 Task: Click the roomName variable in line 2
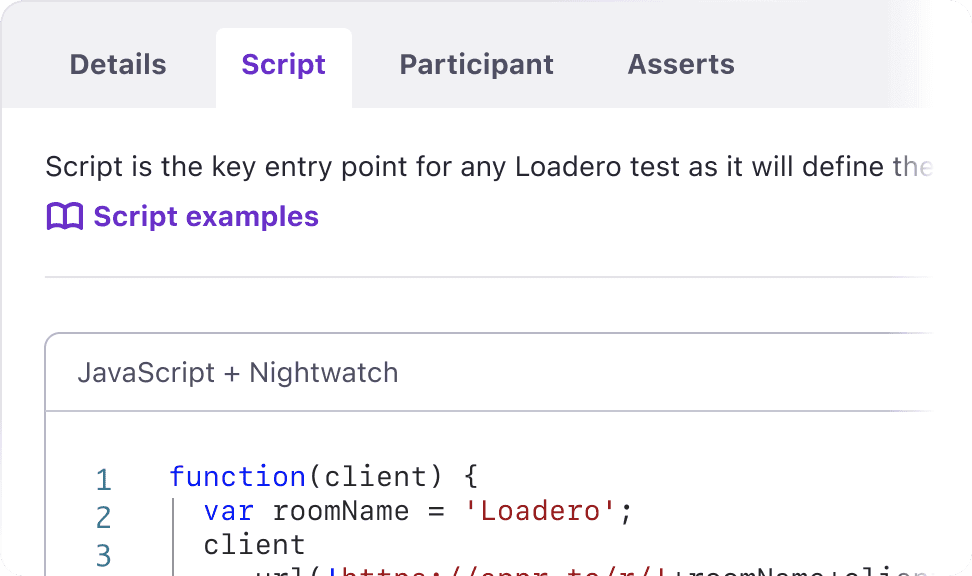(341, 512)
